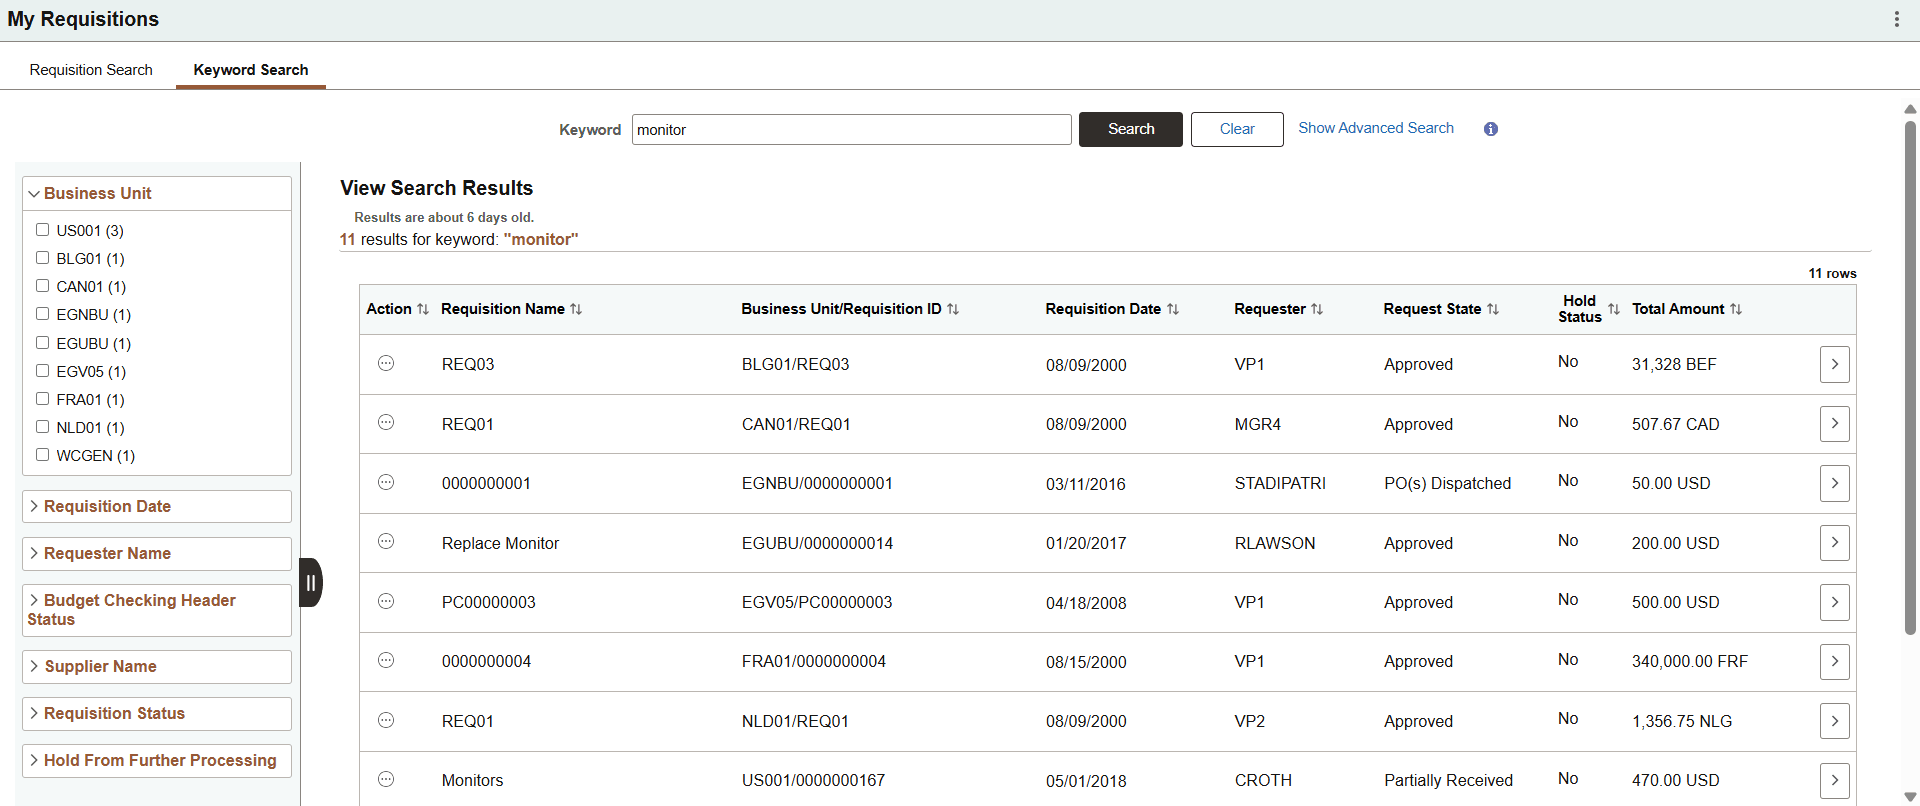
Task: Check the CAN01 (1) filter
Action: click(x=42, y=286)
